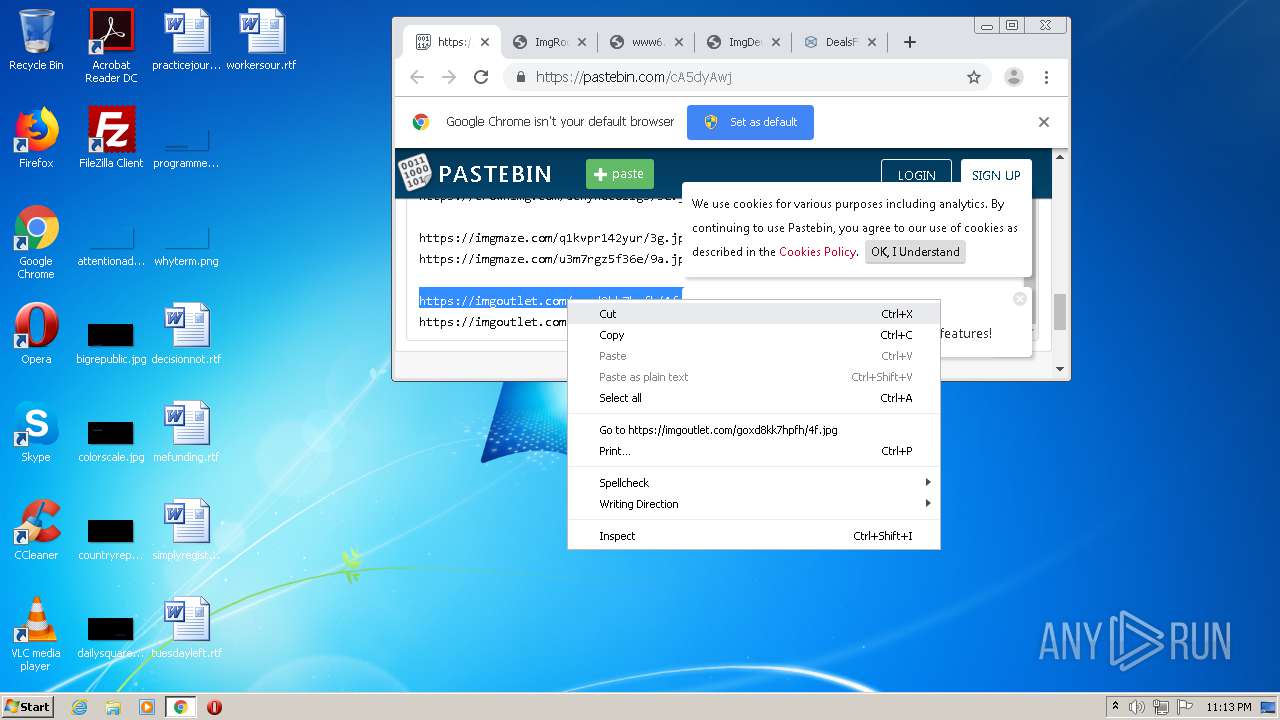This screenshot has width=1280, height=720.
Task: Click the taskbar clock 11:13 PM
Action: click(1229, 707)
